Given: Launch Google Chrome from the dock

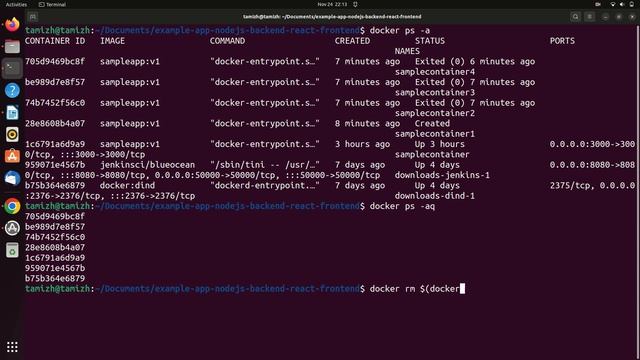Looking at the screenshot, I should coord(12,206).
